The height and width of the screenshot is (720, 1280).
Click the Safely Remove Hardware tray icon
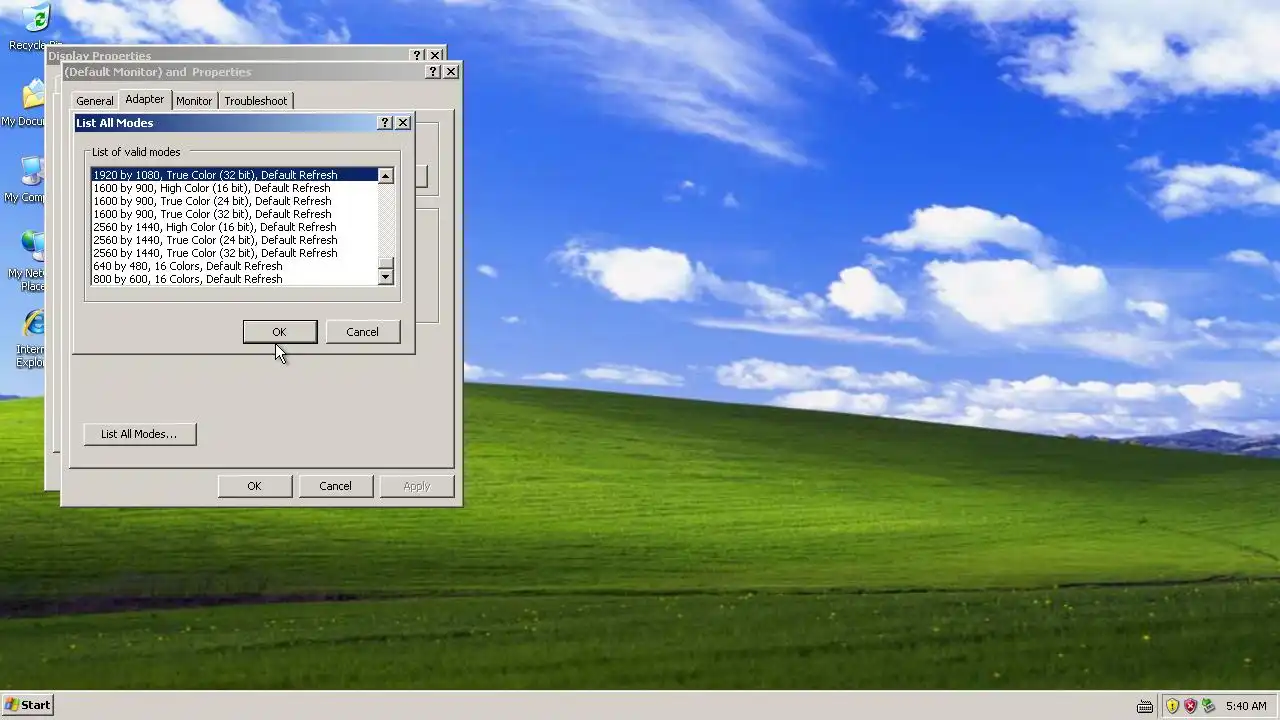[x=1208, y=706]
